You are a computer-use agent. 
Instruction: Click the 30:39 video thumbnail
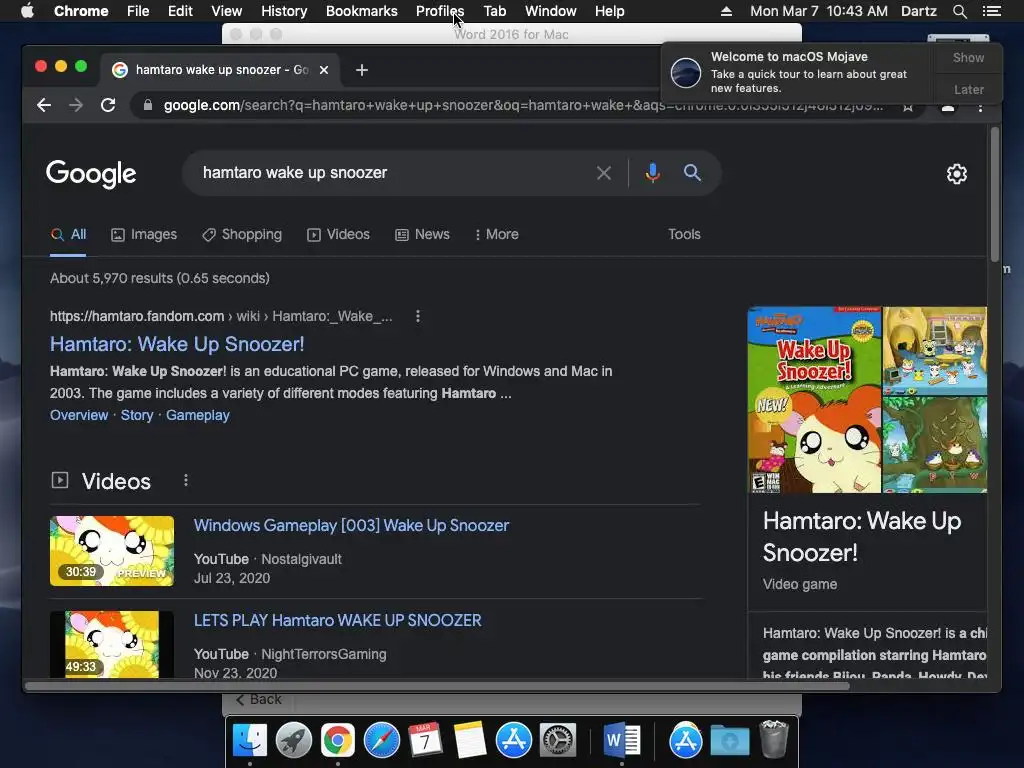(x=112, y=551)
